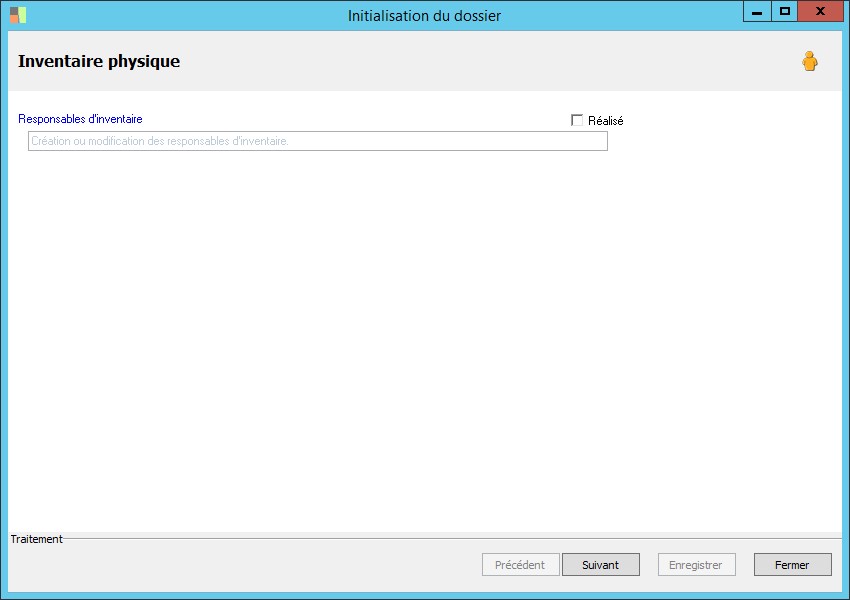Image resolution: width=850 pixels, height=600 pixels.
Task: Click the Précédent button
Action: point(520,565)
